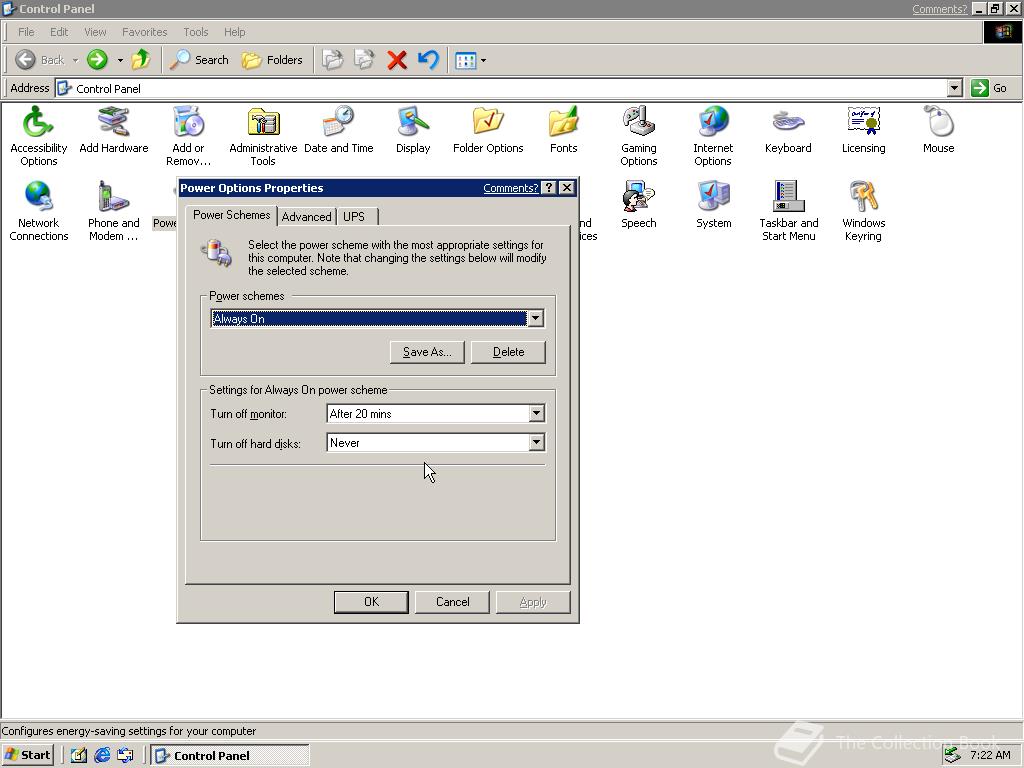Screen dimensions: 1024x768
Task: Open Gaming Options icon
Action: point(639,136)
